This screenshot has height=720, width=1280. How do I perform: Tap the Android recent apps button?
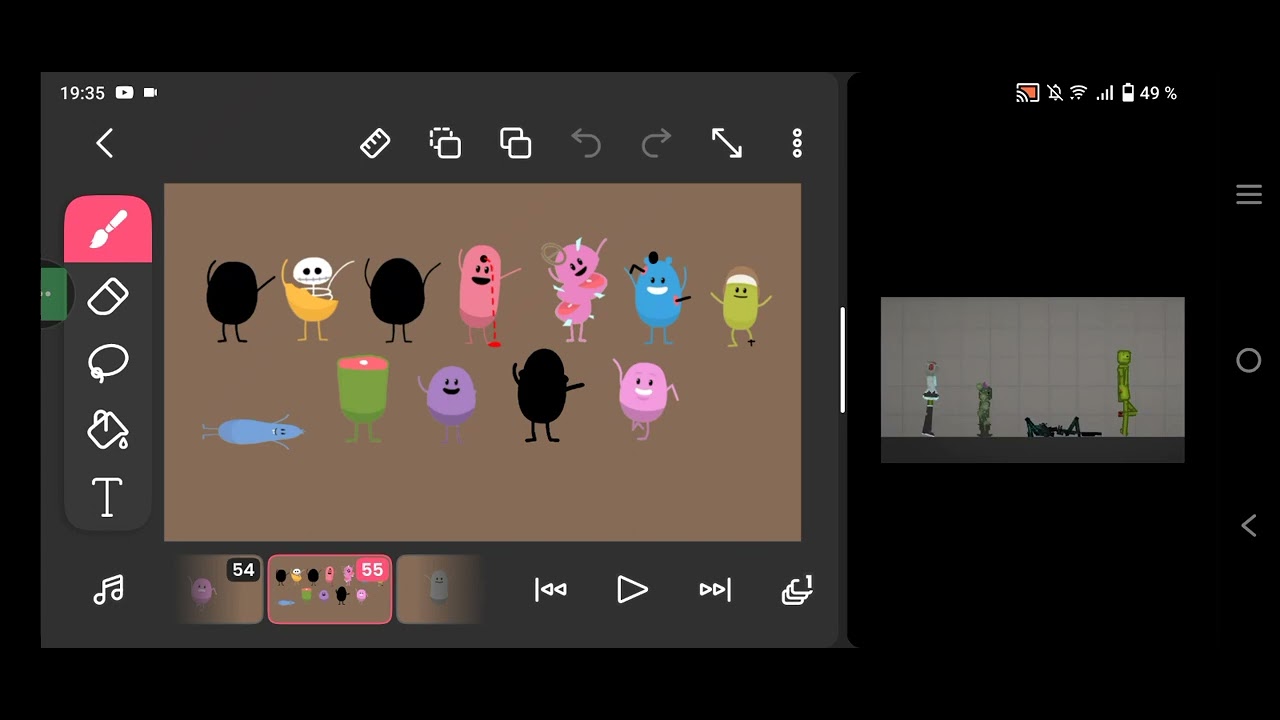click(1249, 195)
